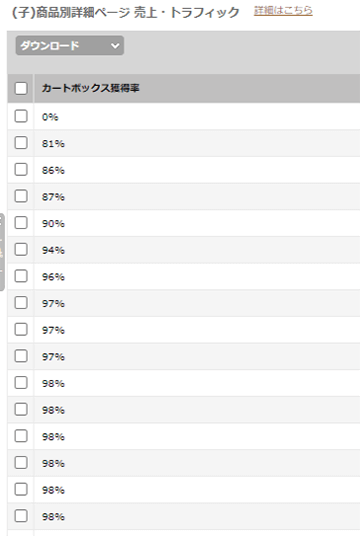Open the ダウンロード dropdown menu
360x536 pixels.
[70, 45]
